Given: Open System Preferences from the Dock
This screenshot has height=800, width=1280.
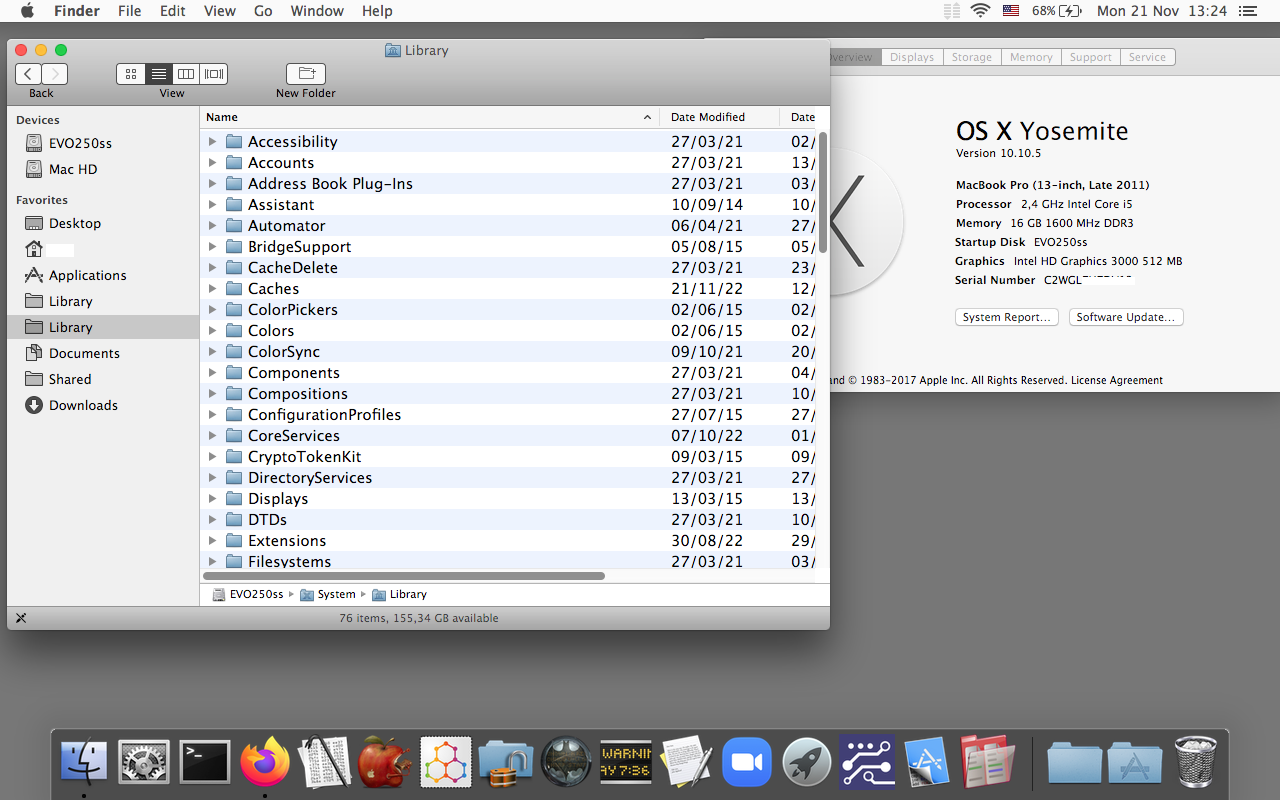Looking at the screenshot, I should tap(144, 761).
